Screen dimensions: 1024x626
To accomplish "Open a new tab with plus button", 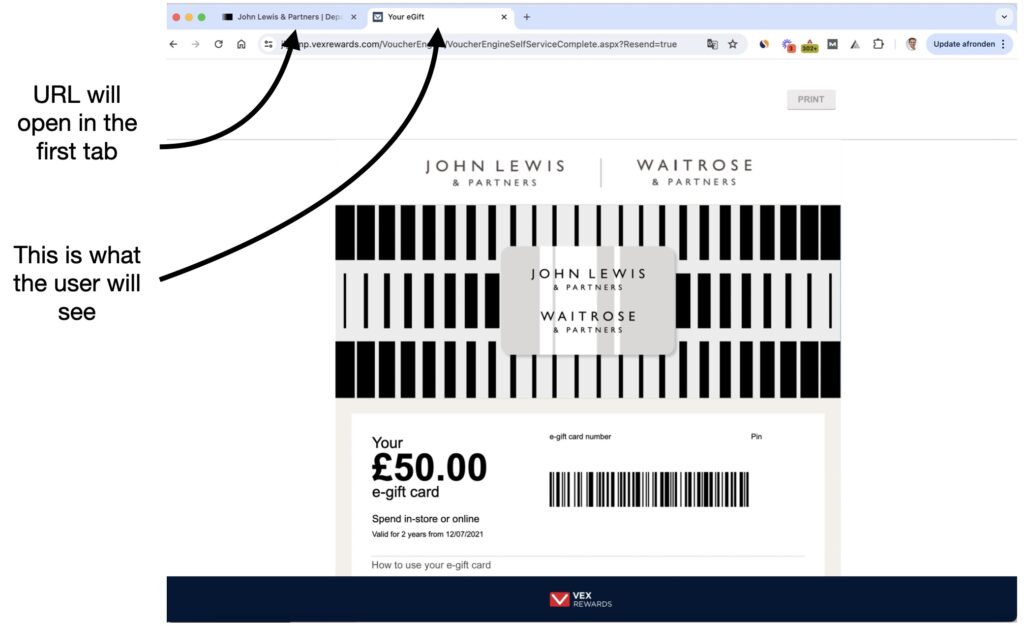I will coord(527,17).
